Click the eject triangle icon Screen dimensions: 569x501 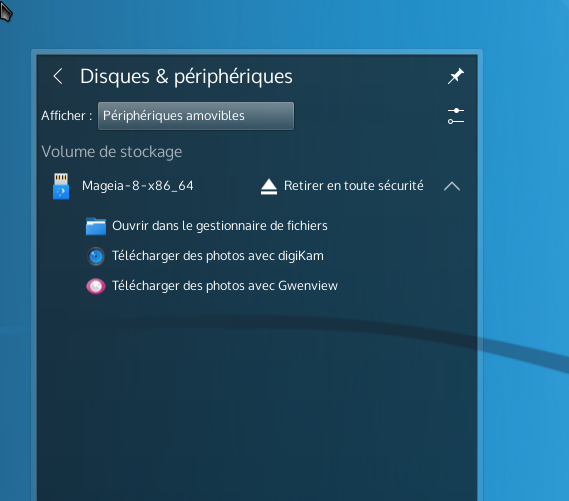click(x=269, y=186)
